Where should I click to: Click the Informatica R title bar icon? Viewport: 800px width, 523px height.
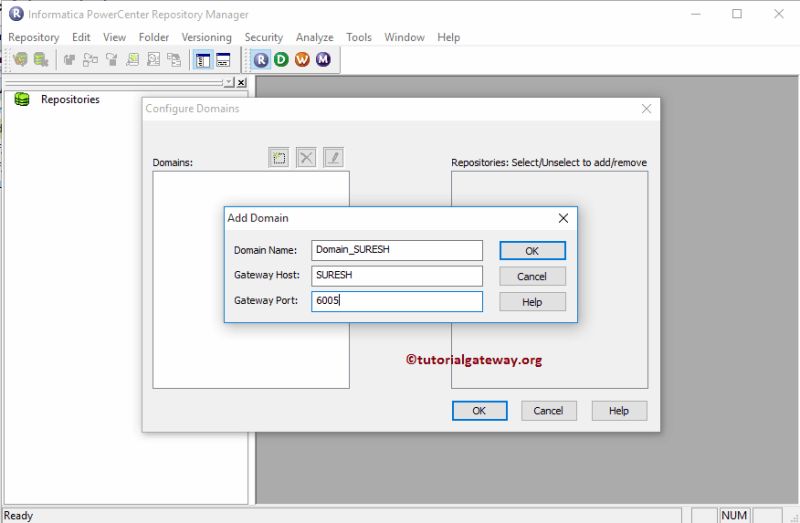16,14
